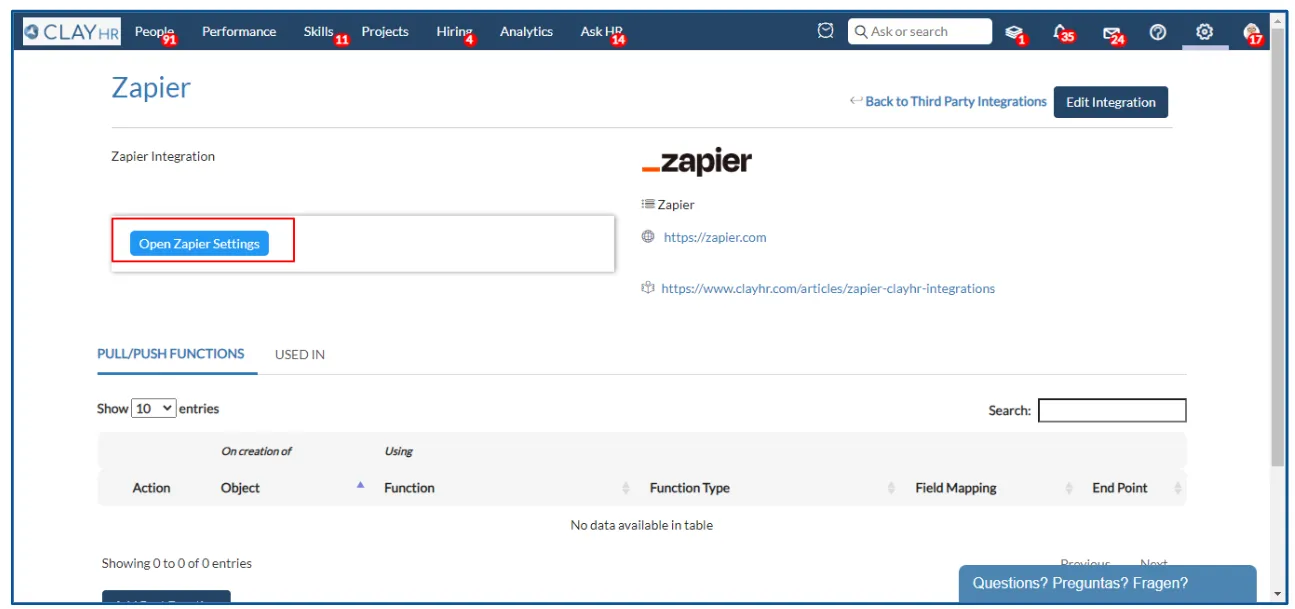
Task: Open the Ask HR menu
Action: [601, 32]
